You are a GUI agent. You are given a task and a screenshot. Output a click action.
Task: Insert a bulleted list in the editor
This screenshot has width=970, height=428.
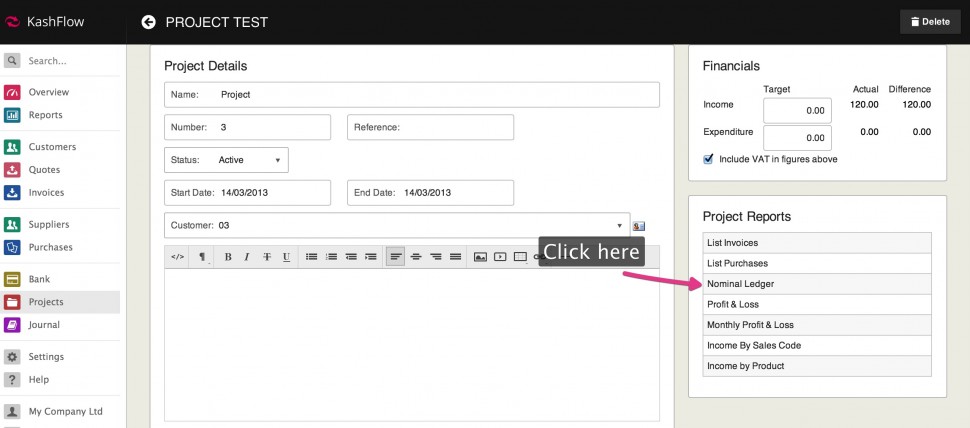pos(311,257)
